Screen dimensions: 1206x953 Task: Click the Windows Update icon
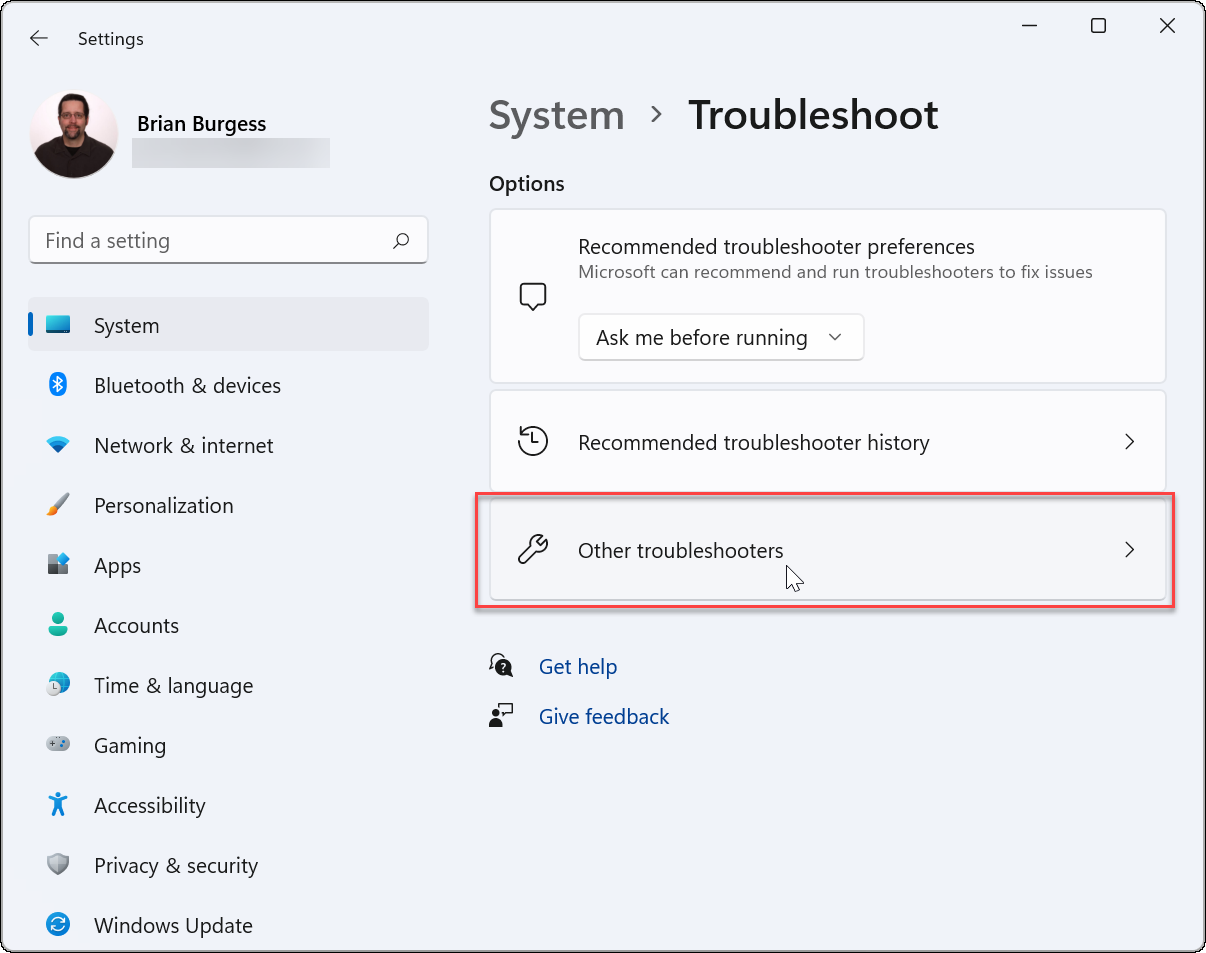[x=57, y=925]
